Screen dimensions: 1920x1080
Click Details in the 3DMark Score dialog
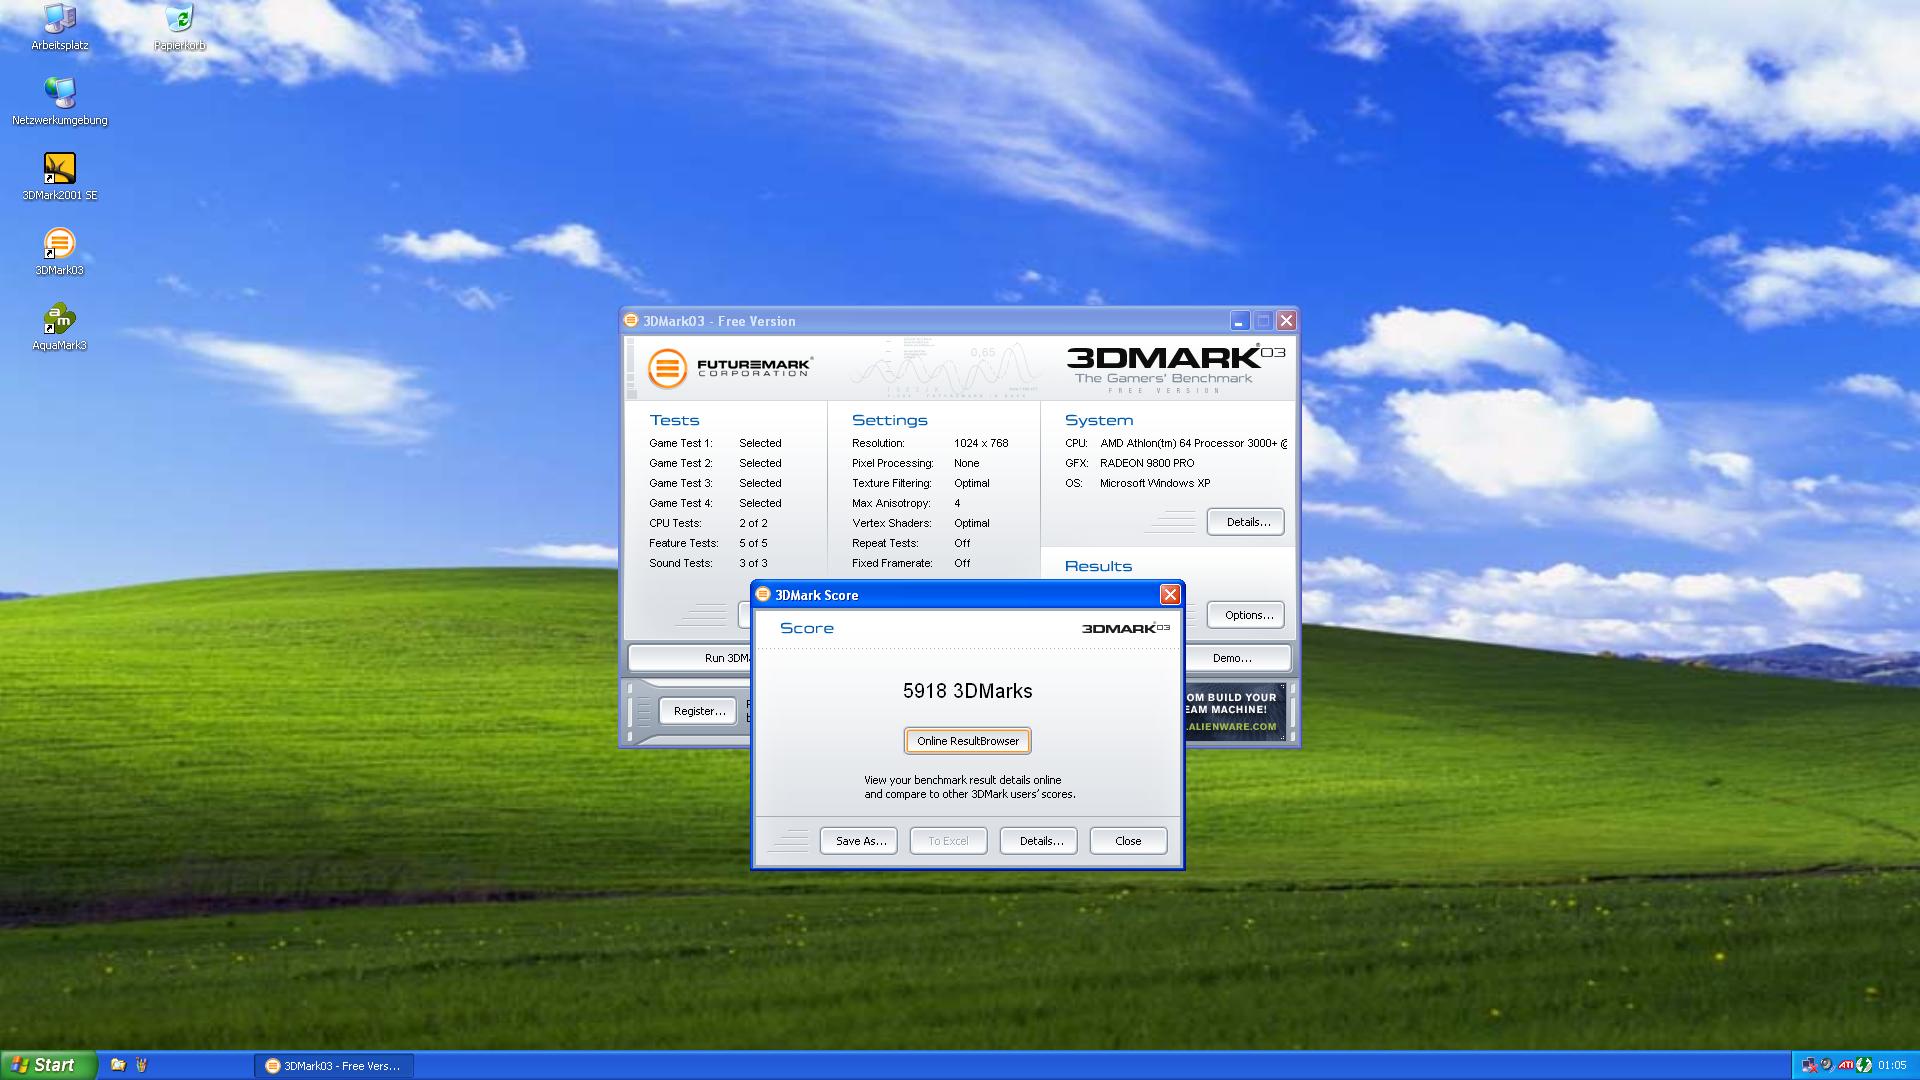pyautogui.click(x=1039, y=841)
